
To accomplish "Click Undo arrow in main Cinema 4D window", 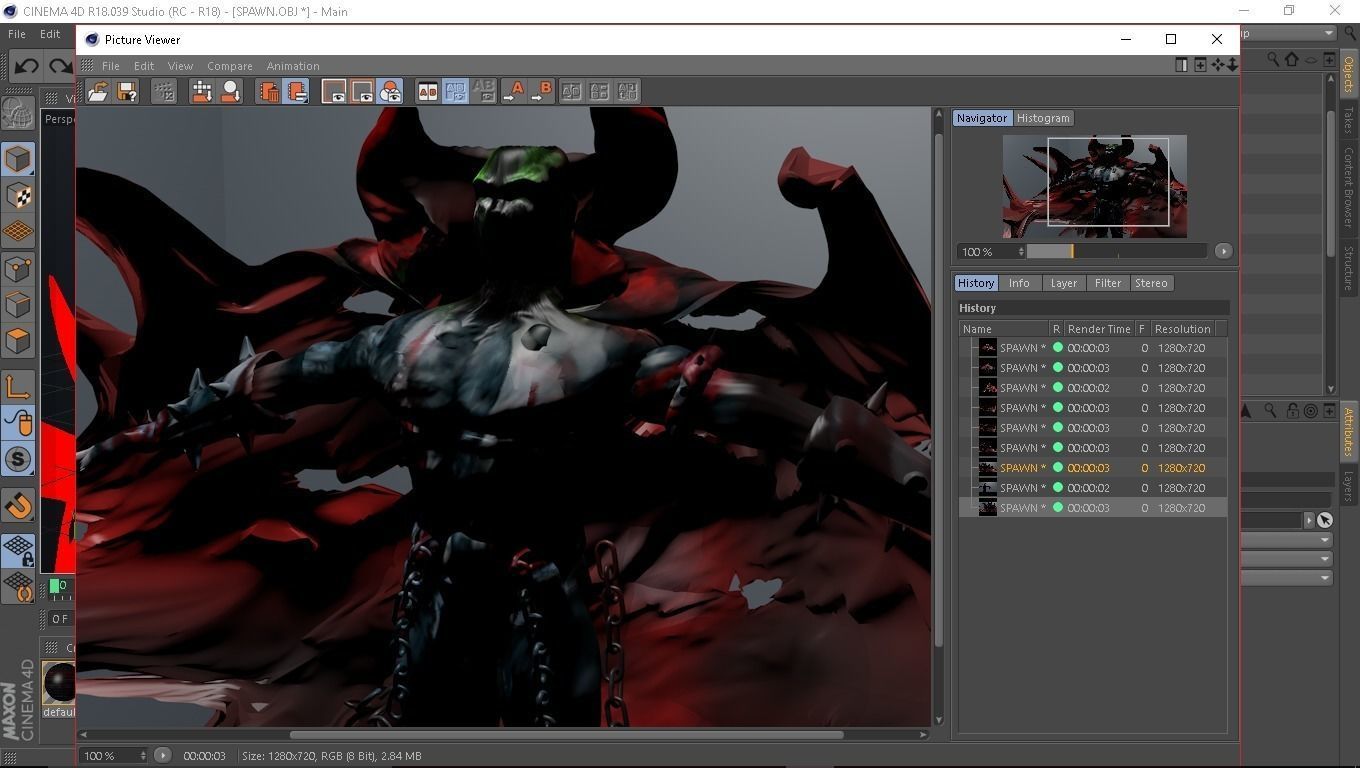I will pyautogui.click(x=26, y=66).
